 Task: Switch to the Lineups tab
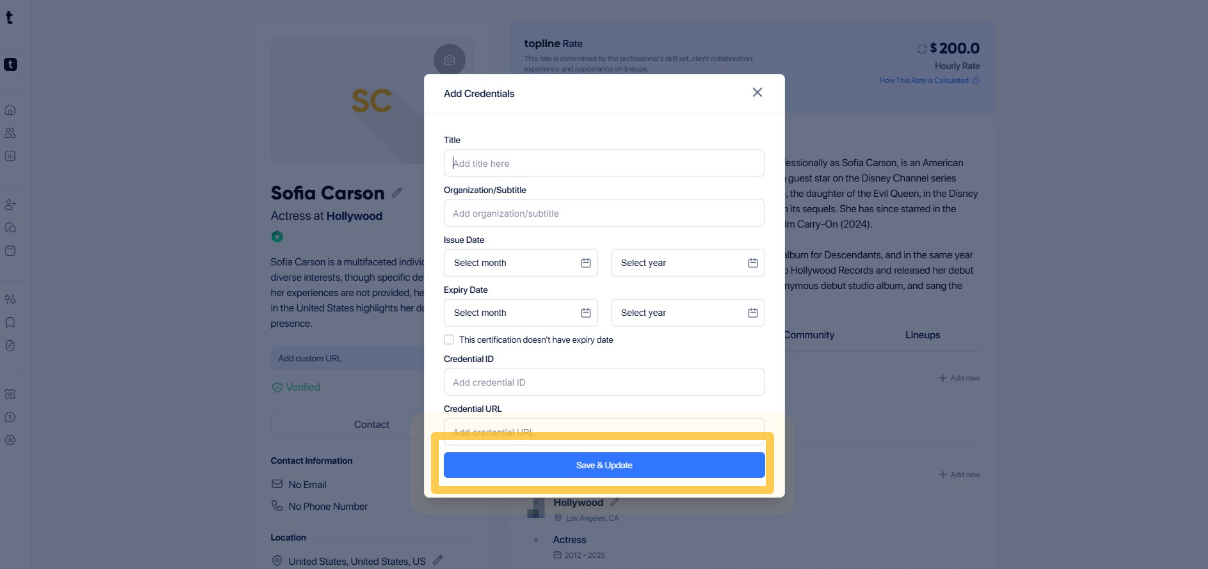click(922, 335)
